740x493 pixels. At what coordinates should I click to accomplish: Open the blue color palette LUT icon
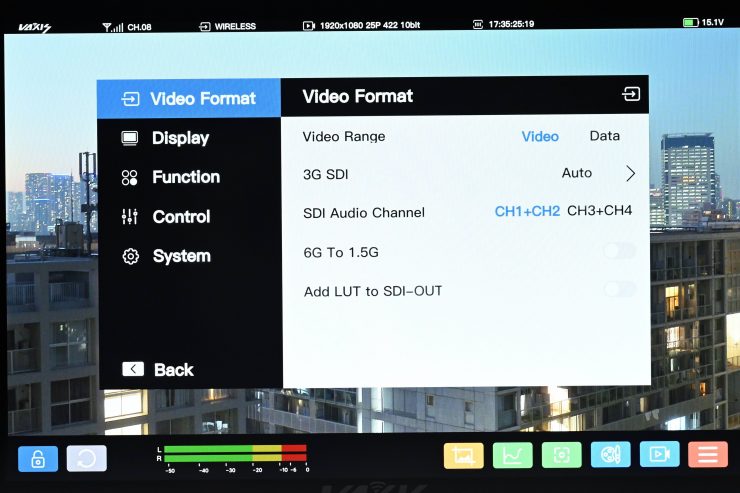(x=610, y=455)
